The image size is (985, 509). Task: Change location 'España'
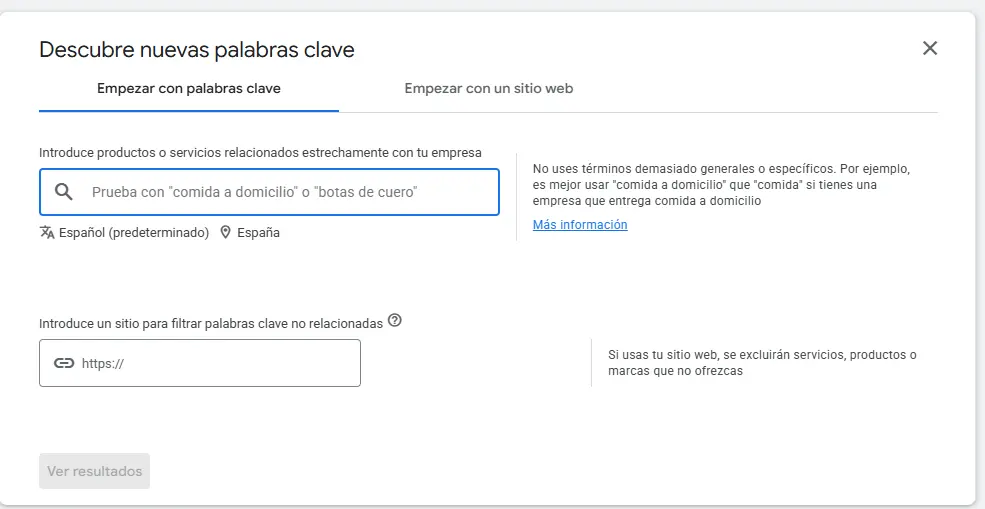(258, 233)
